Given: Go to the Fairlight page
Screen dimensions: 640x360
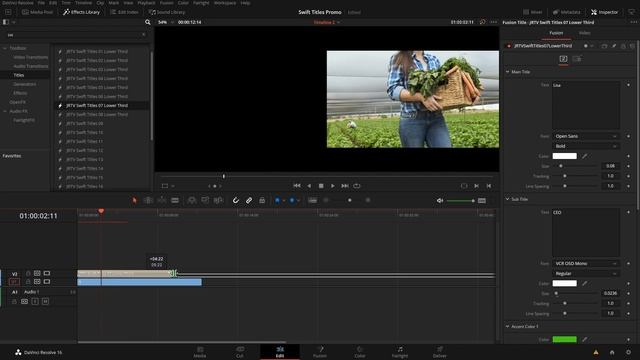Looking at the screenshot, I should (x=400, y=352).
